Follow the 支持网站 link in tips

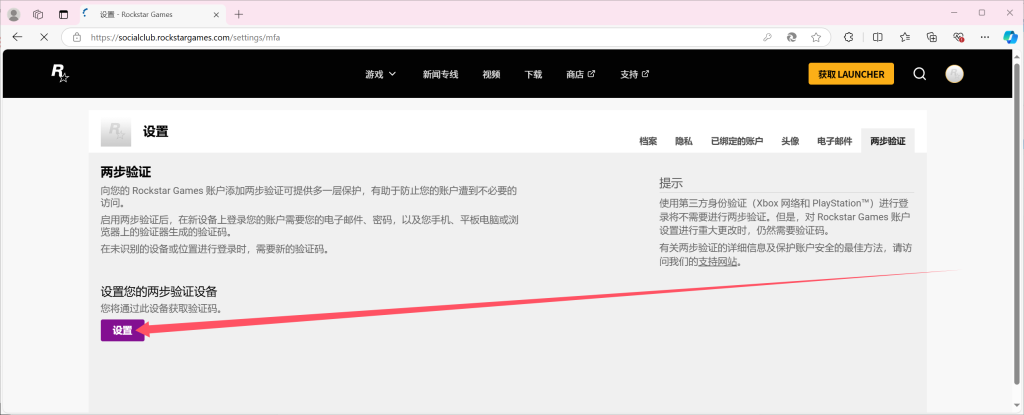tap(718, 261)
